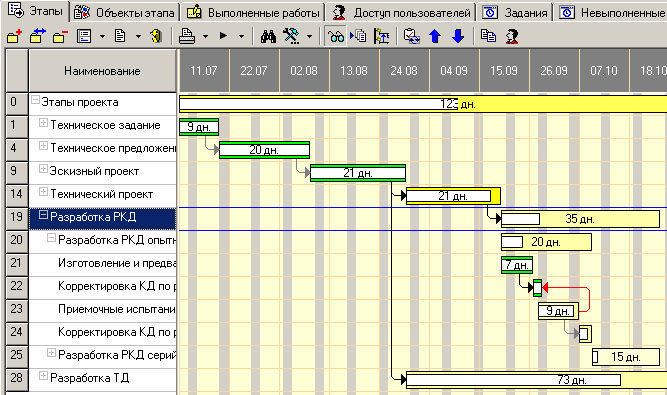Click the folder with red minus icon
The height and width of the screenshot is (395, 667).
tap(60, 37)
